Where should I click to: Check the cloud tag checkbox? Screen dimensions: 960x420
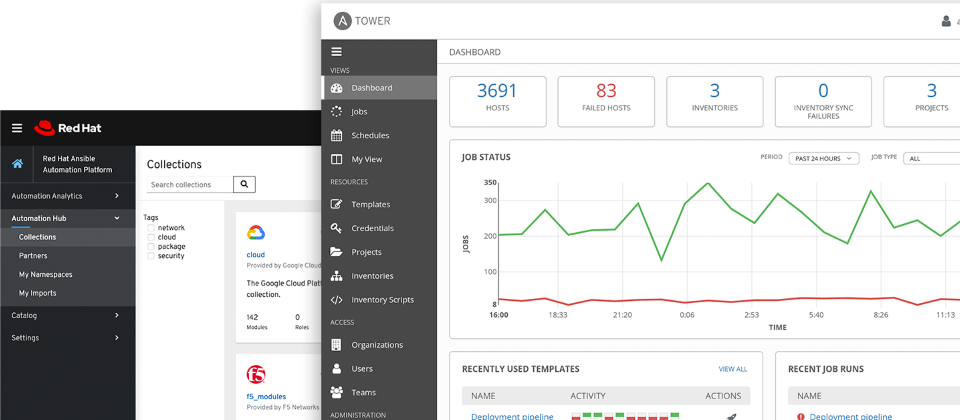(x=151, y=237)
